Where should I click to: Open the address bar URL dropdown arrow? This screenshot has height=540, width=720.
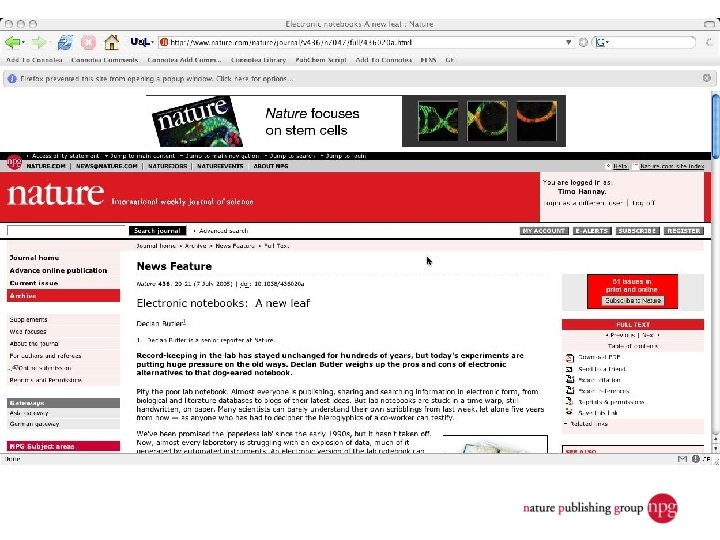click(568, 42)
